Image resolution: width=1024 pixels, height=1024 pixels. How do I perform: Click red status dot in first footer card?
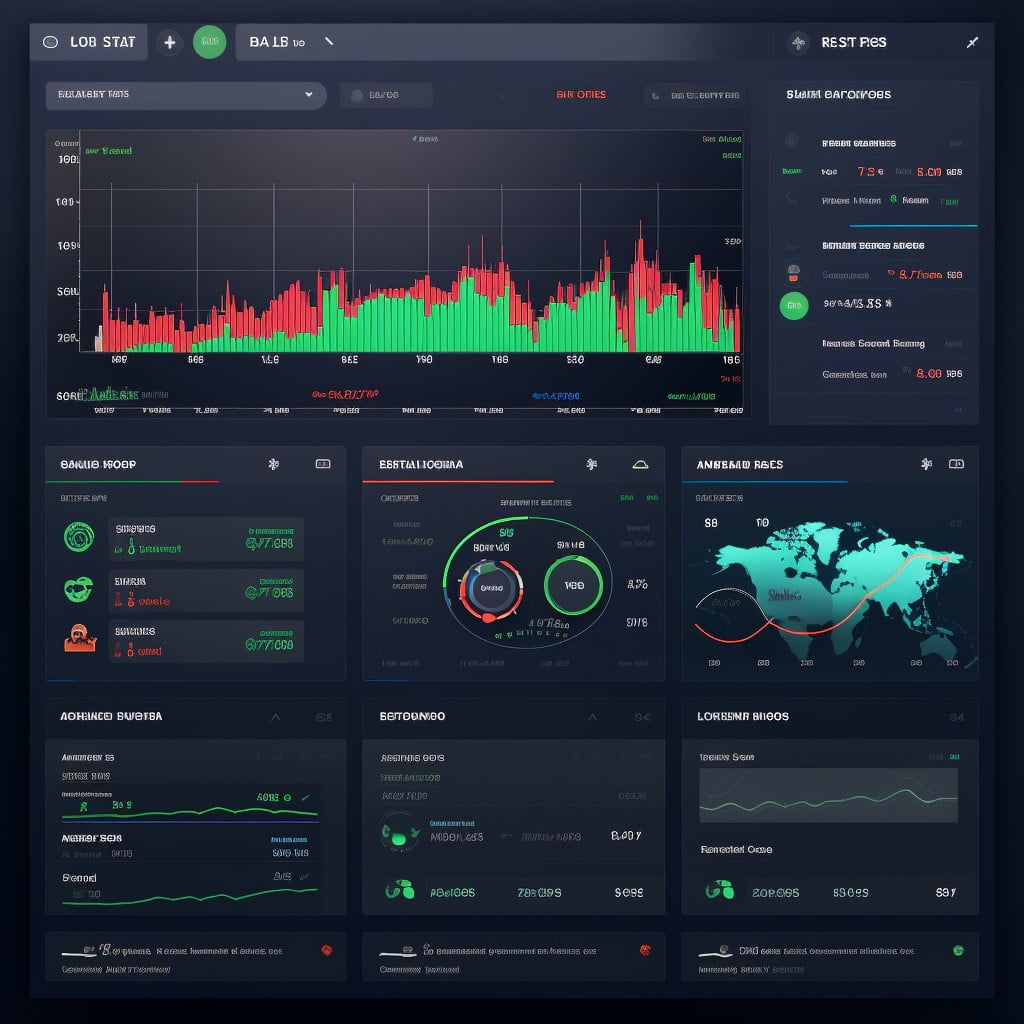327,950
